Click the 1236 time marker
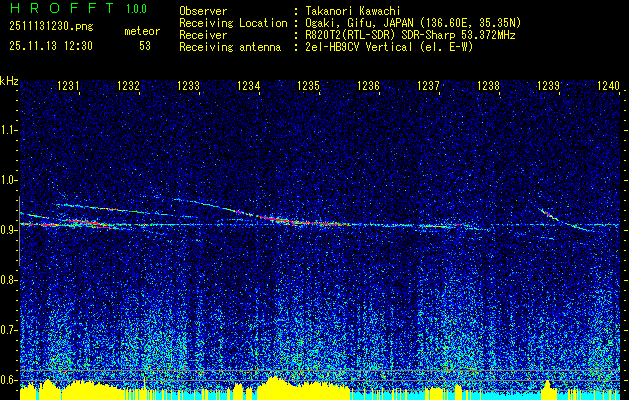Screen dimensions: 629x400 (x=368, y=85)
